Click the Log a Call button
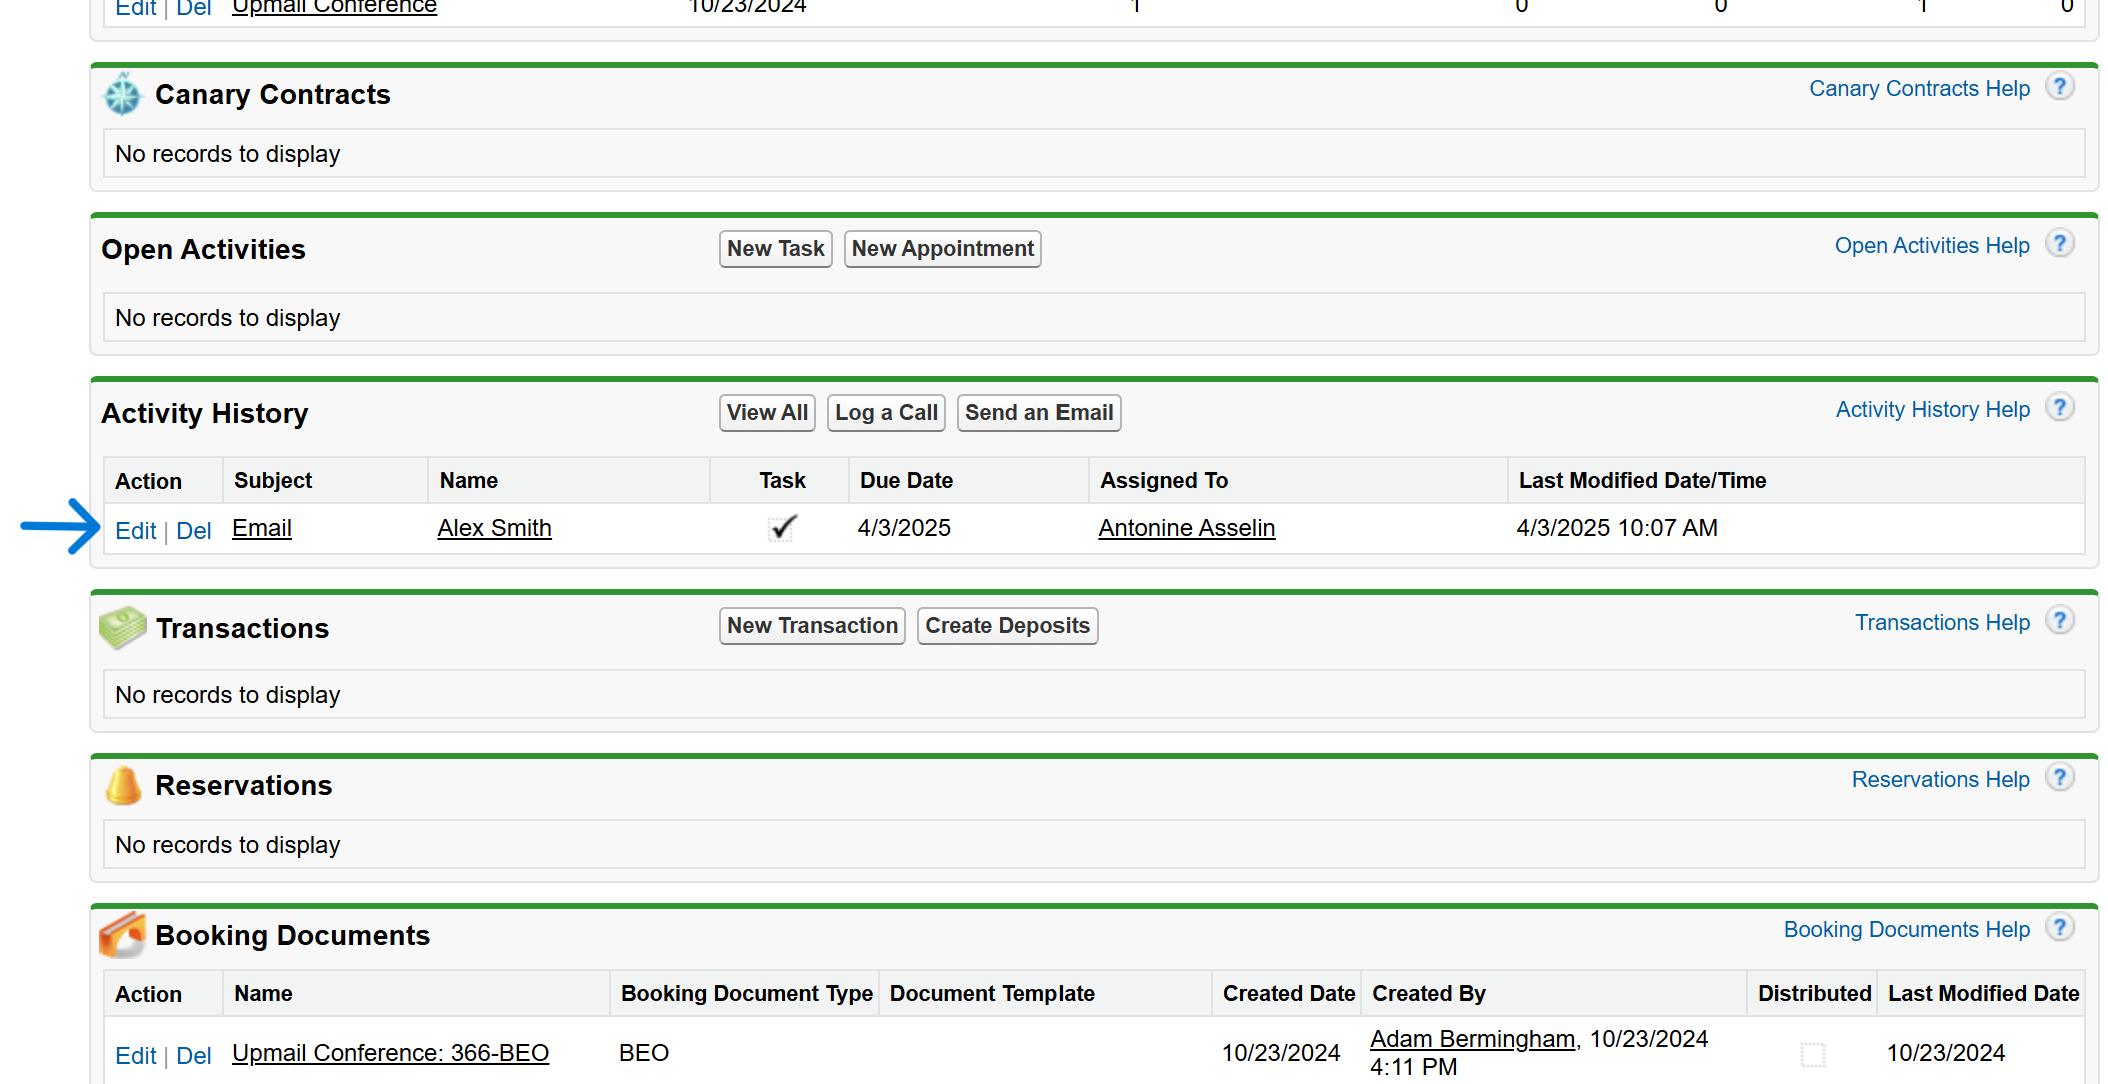The width and height of the screenshot is (2108, 1084). coord(885,413)
